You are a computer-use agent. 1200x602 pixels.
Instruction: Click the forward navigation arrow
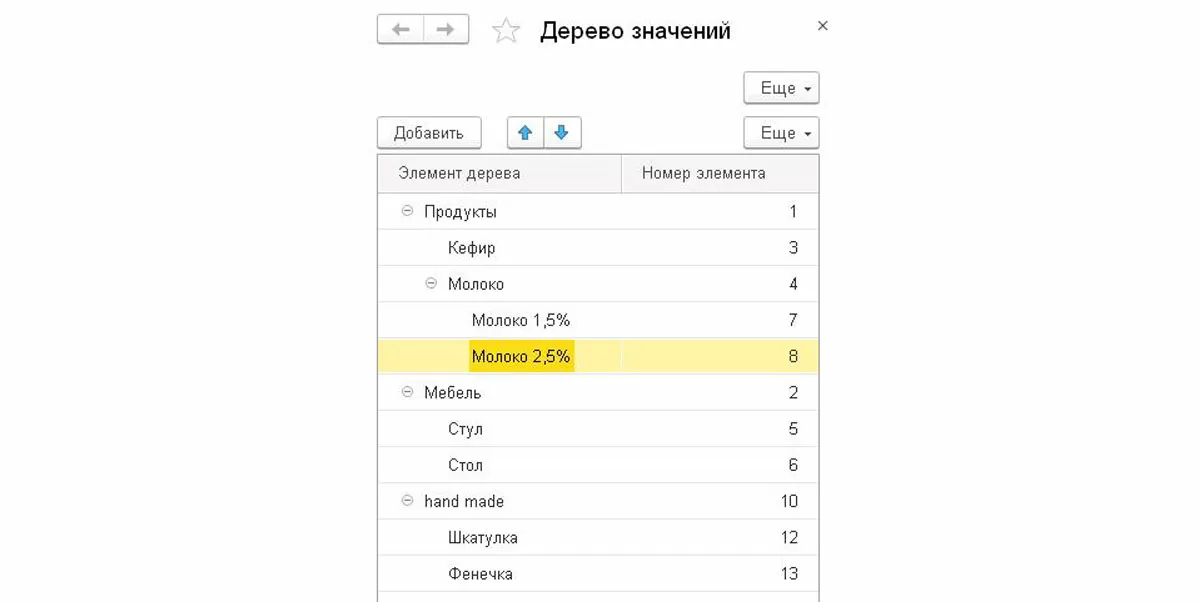(446, 30)
